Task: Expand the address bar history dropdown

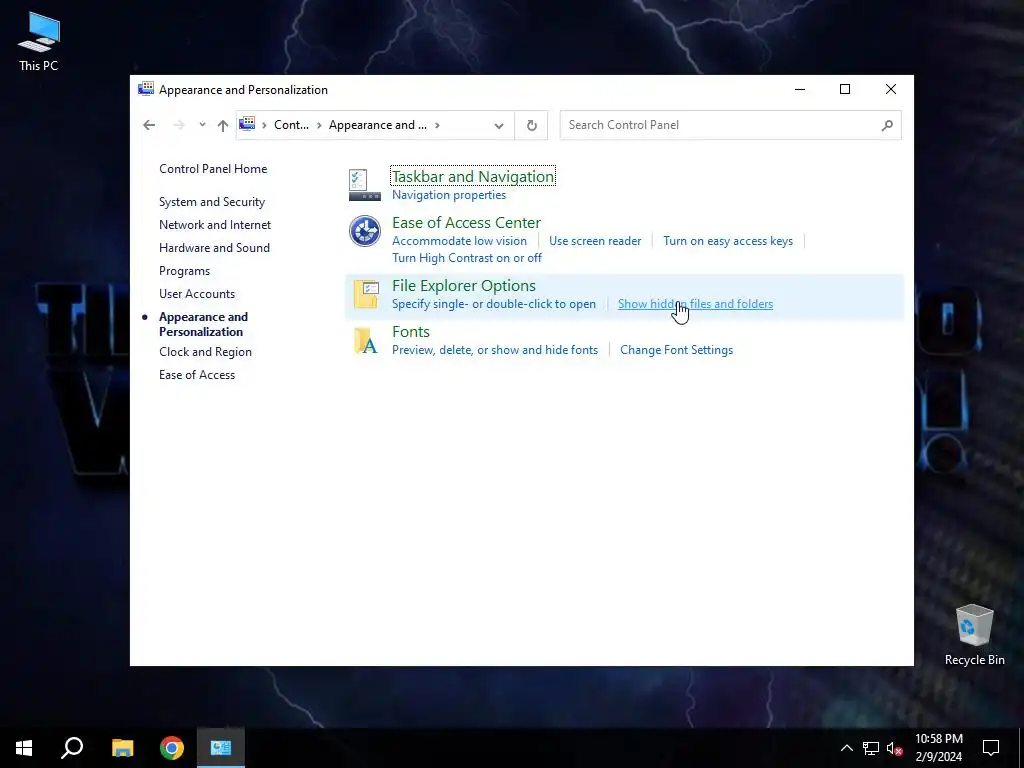Action: [499, 125]
